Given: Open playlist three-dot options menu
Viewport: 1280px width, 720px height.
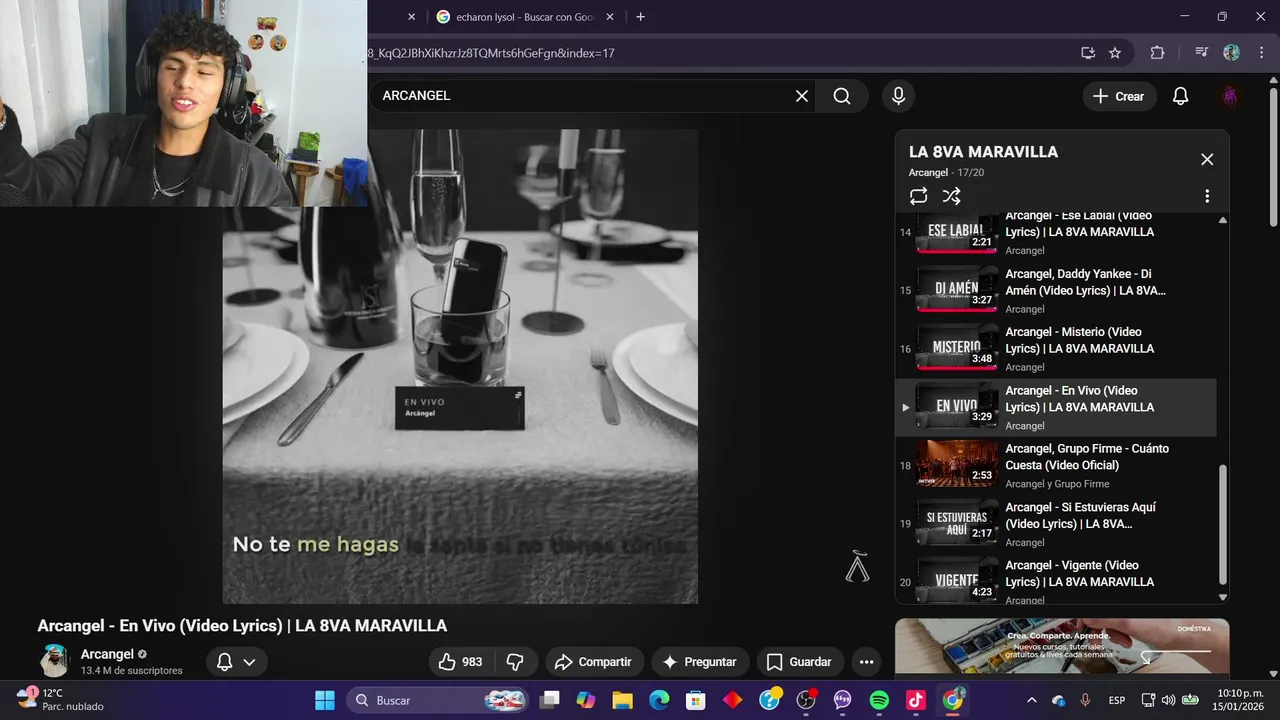Looking at the screenshot, I should pos(1207,196).
